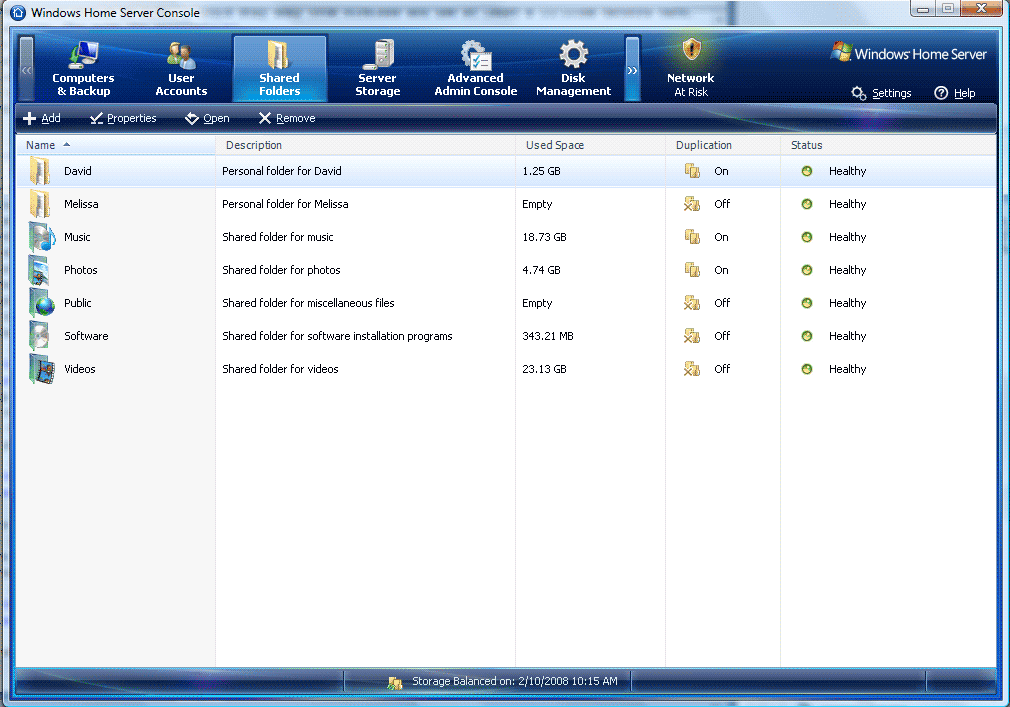Viewport: 1010px width, 707px height.
Task: Open Help with the question mark icon
Action: click(x=941, y=93)
